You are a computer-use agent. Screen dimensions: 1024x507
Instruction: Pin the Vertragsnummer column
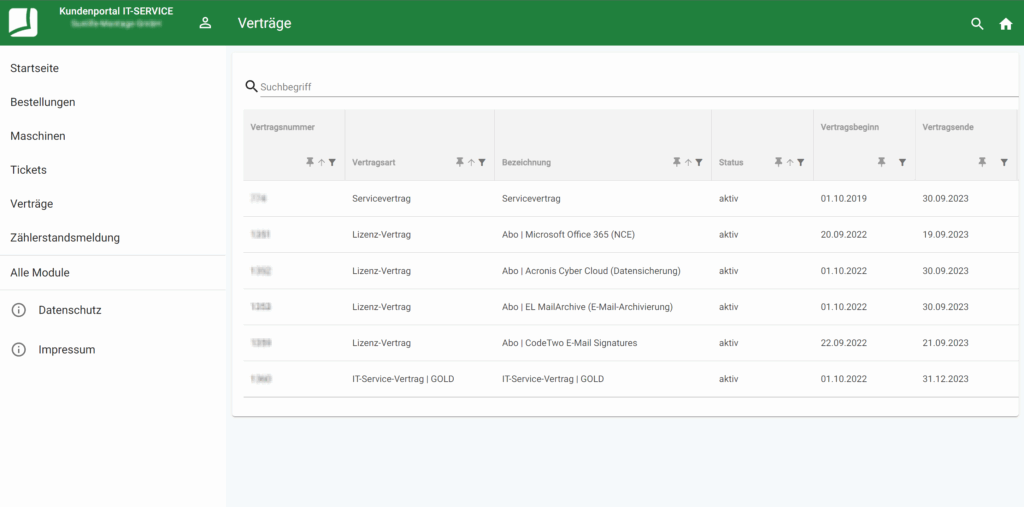coord(310,162)
